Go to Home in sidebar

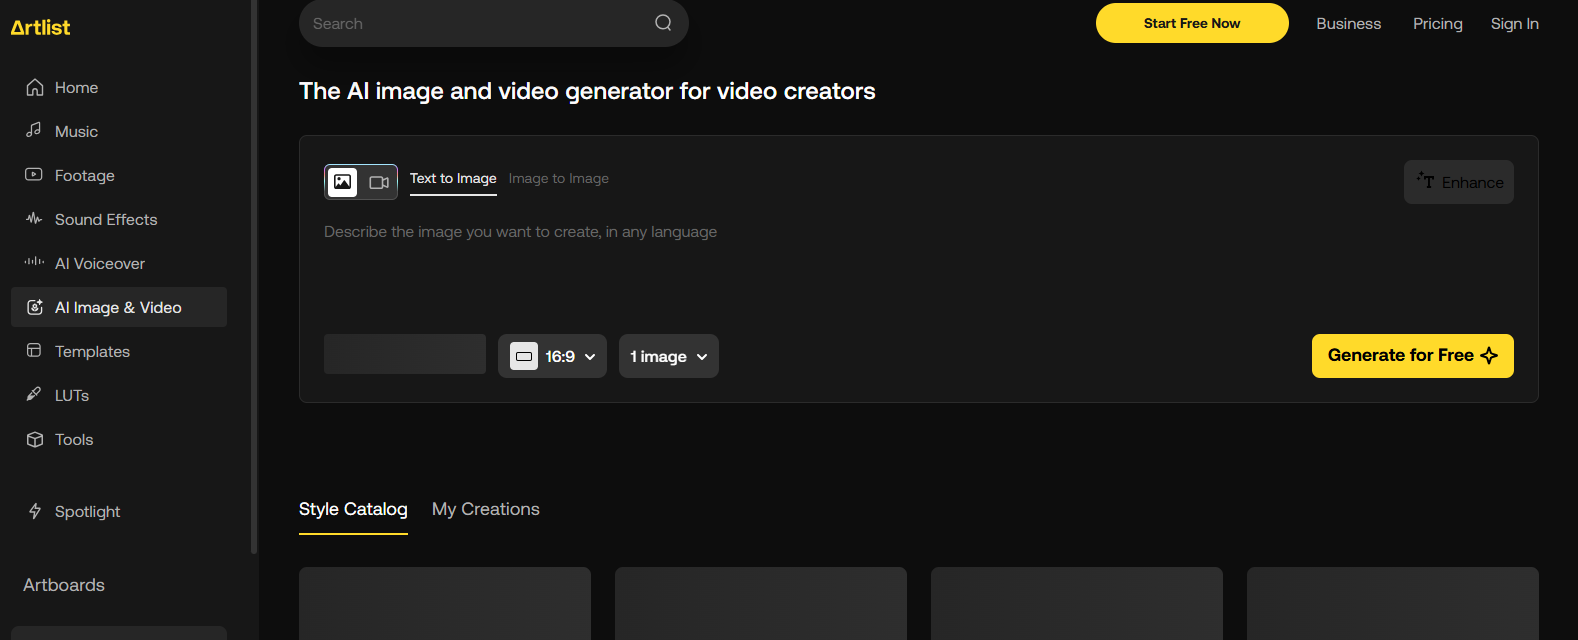coord(119,87)
